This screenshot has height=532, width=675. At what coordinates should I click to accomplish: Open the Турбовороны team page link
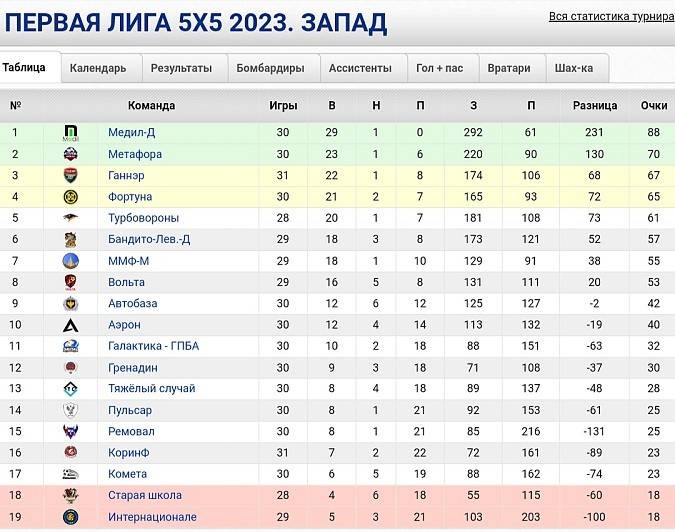tap(143, 218)
